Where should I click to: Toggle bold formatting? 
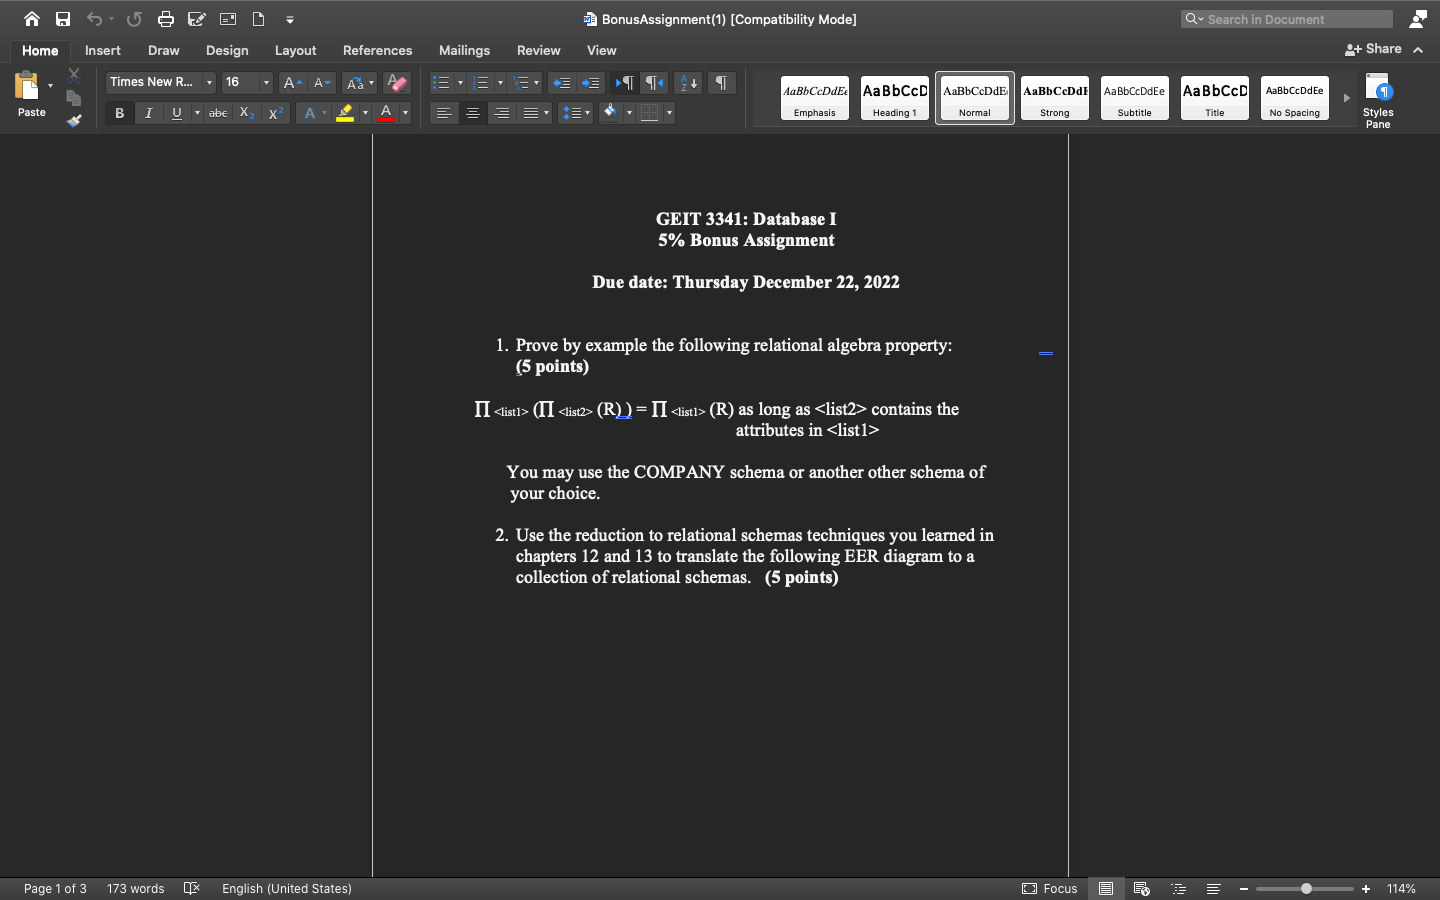(x=119, y=113)
